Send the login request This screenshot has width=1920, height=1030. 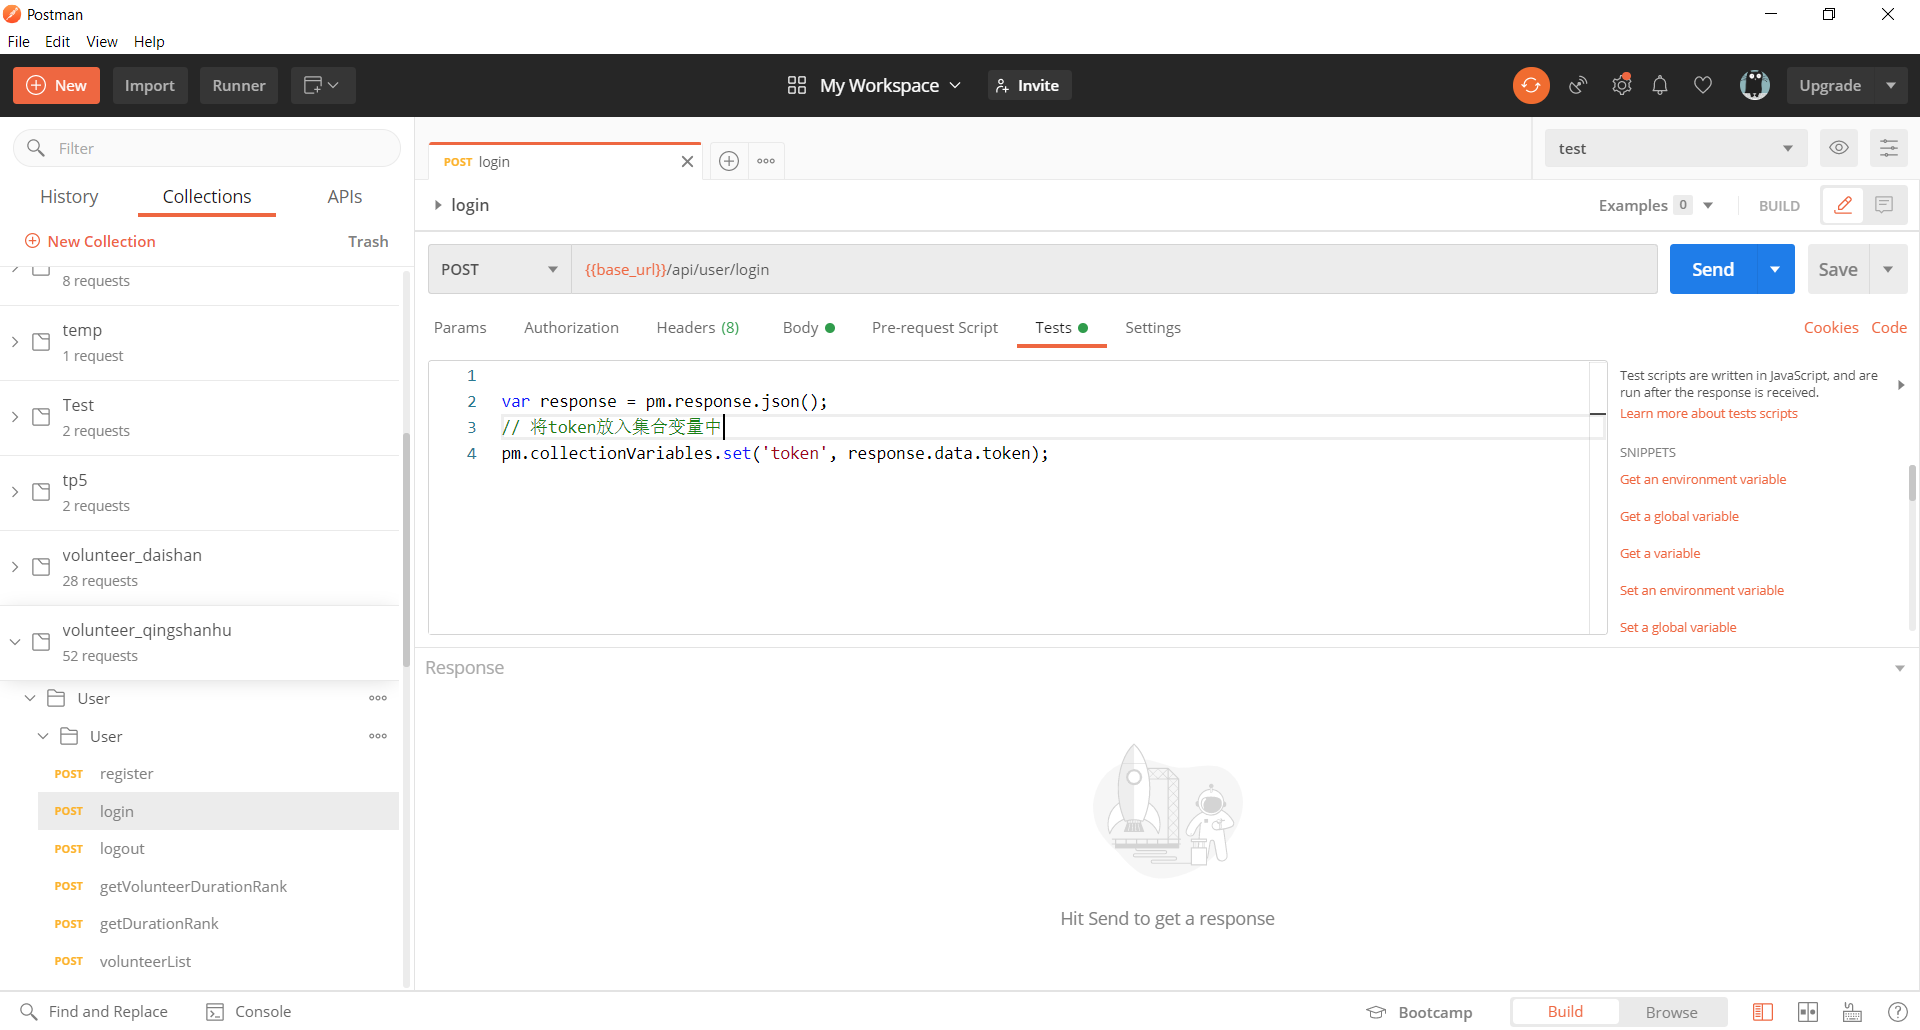pos(1713,269)
